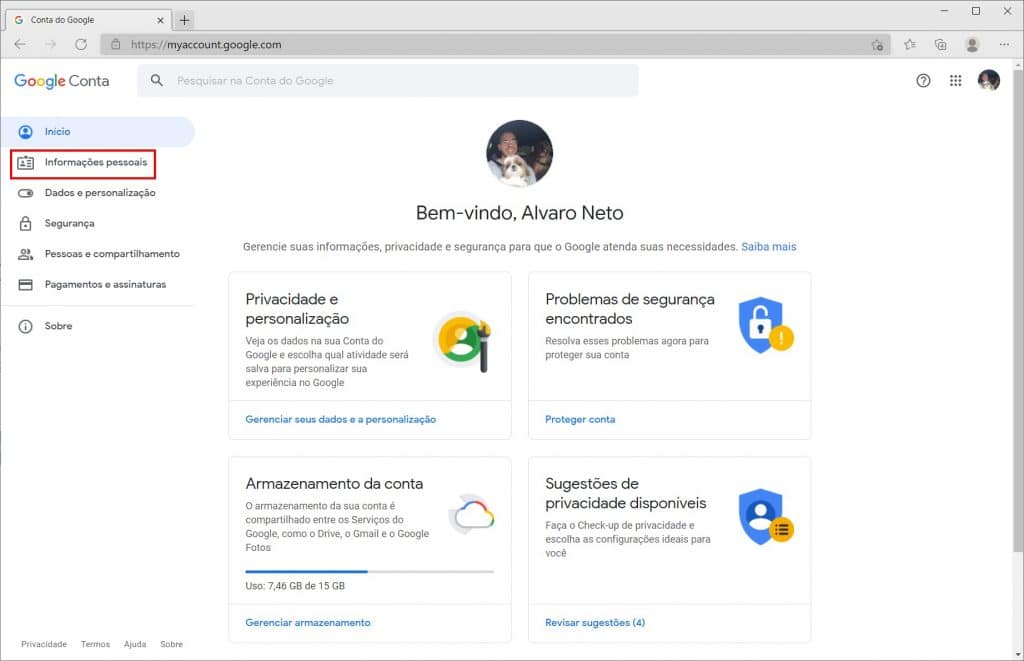Image resolution: width=1024 pixels, height=661 pixels.
Task: Click Gerenciar seus dados e a personalização
Action: [340, 419]
